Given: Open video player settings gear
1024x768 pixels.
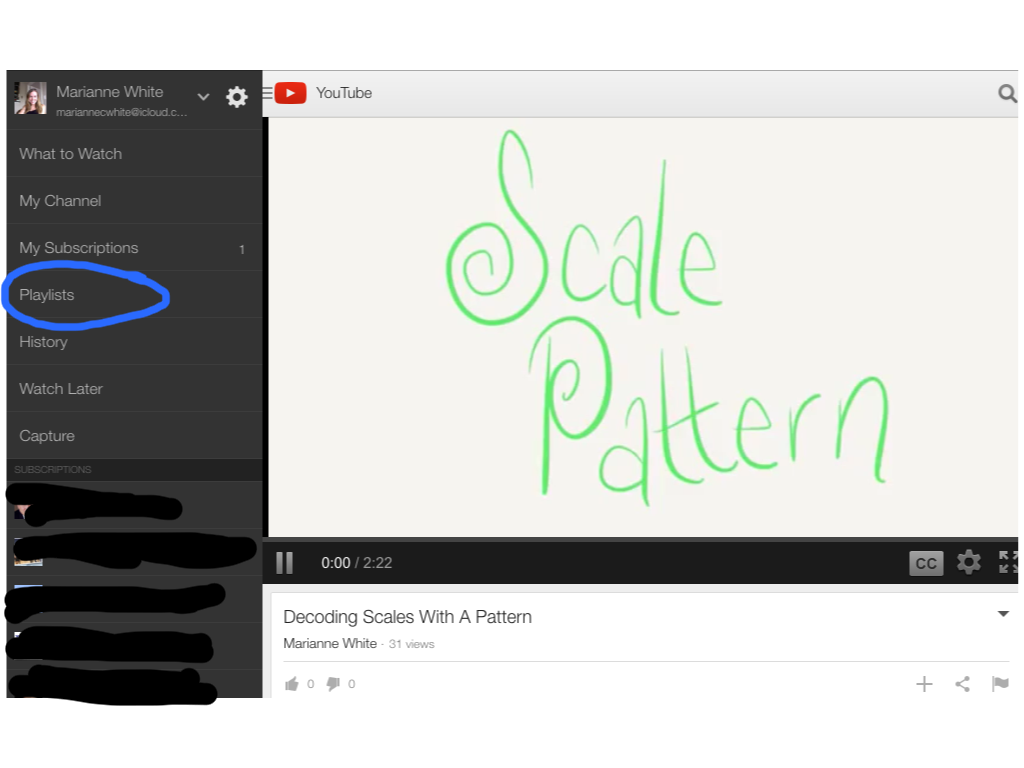Looking at the screenshot, I should 968,562.
